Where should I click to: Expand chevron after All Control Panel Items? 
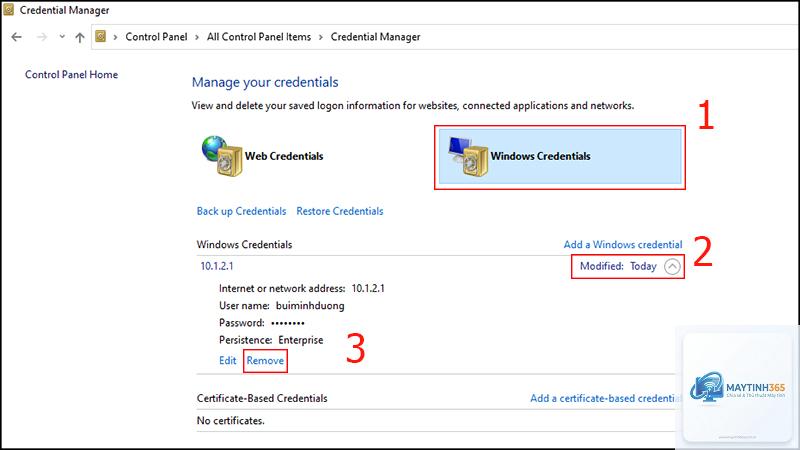[x=321, y=37]
